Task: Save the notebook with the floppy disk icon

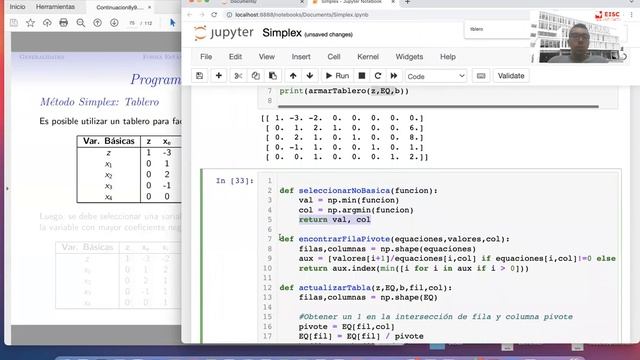Action: point(200,76)
